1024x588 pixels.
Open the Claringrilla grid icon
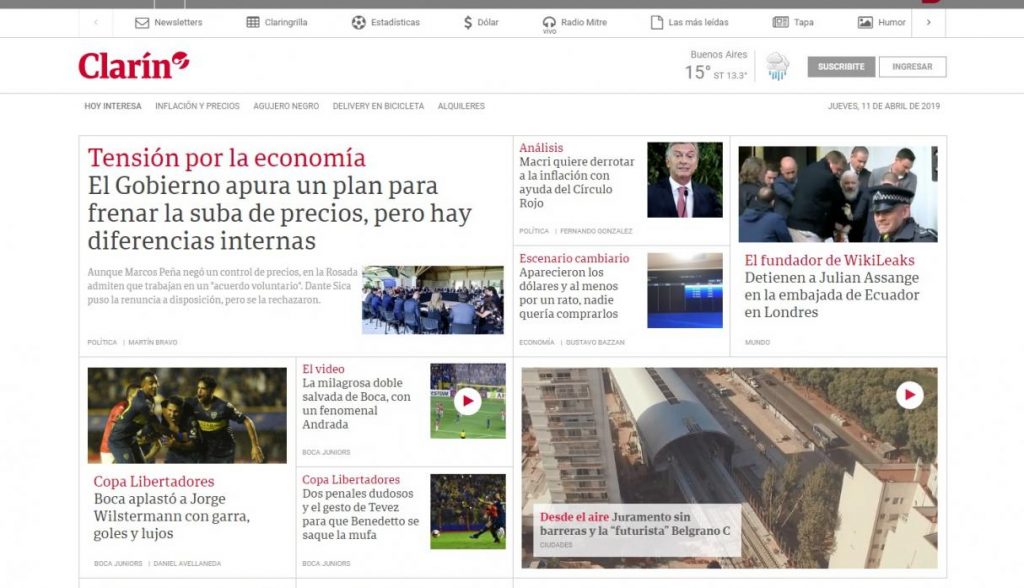coord(253,22)
